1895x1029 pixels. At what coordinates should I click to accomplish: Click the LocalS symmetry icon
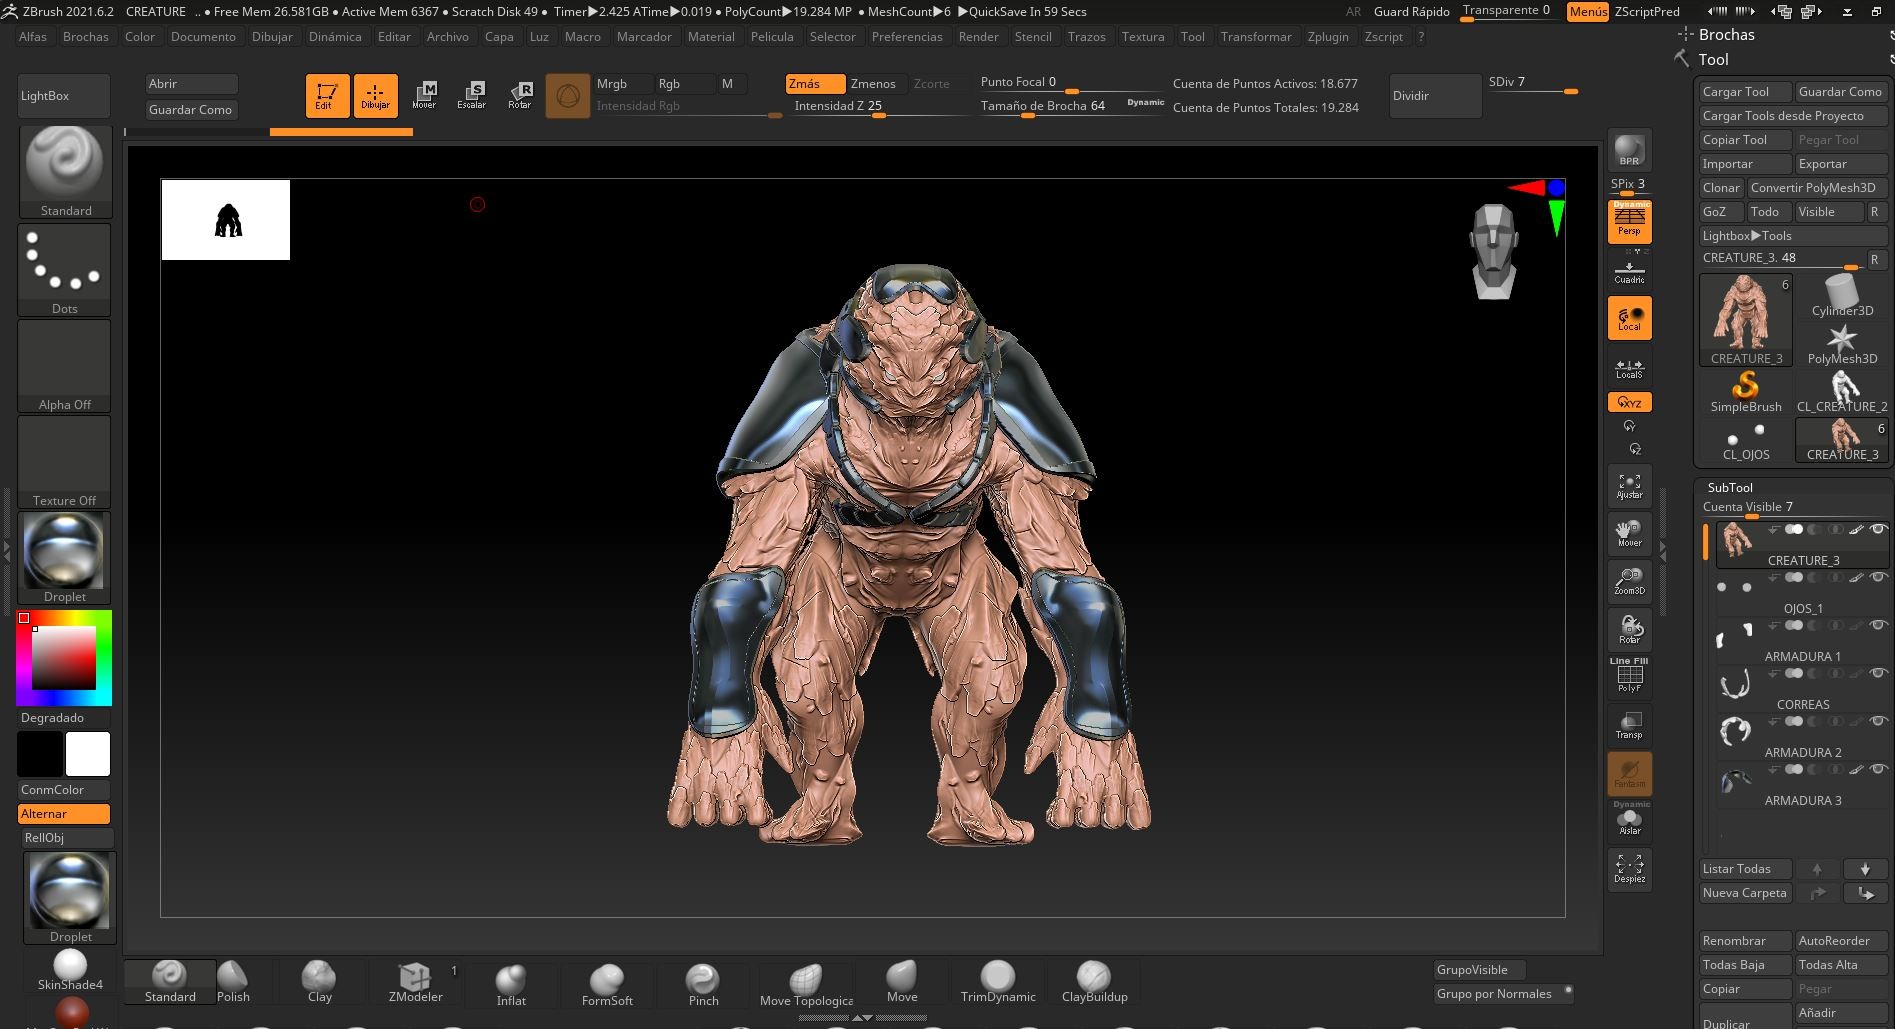(1629, 368)
